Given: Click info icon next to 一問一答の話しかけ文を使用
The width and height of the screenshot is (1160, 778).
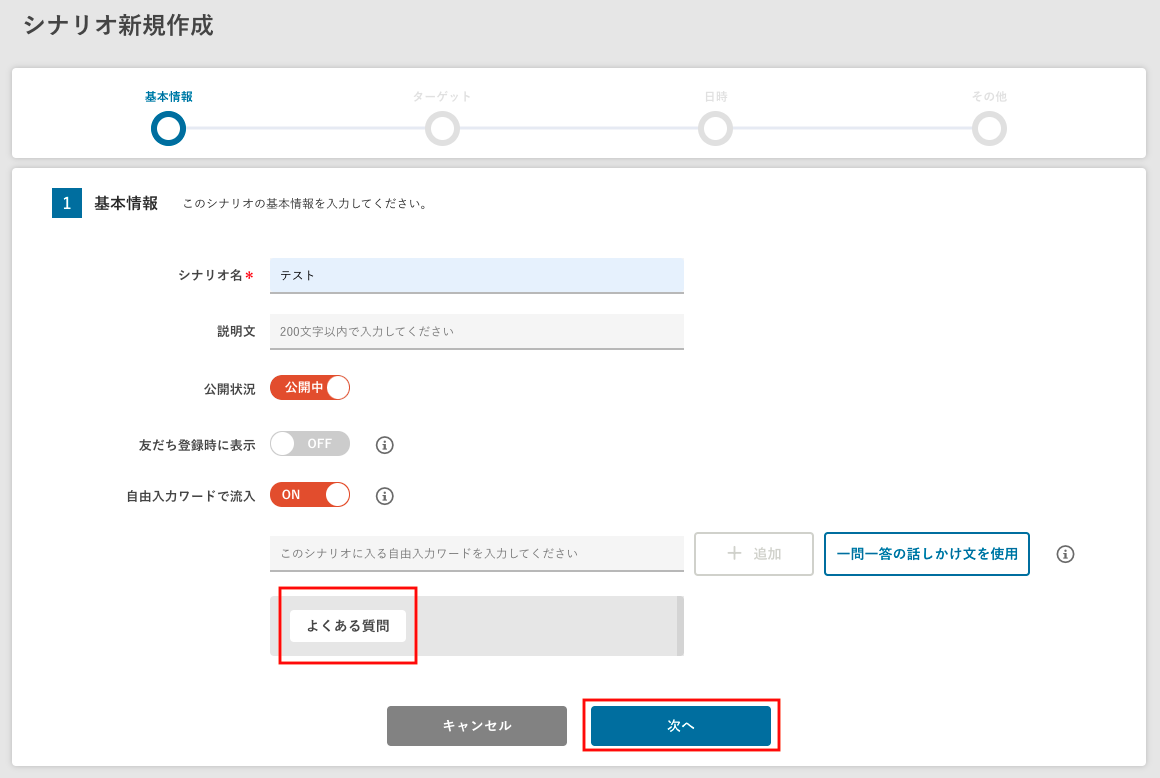Looking at the screenshot, I should 1065,554.
